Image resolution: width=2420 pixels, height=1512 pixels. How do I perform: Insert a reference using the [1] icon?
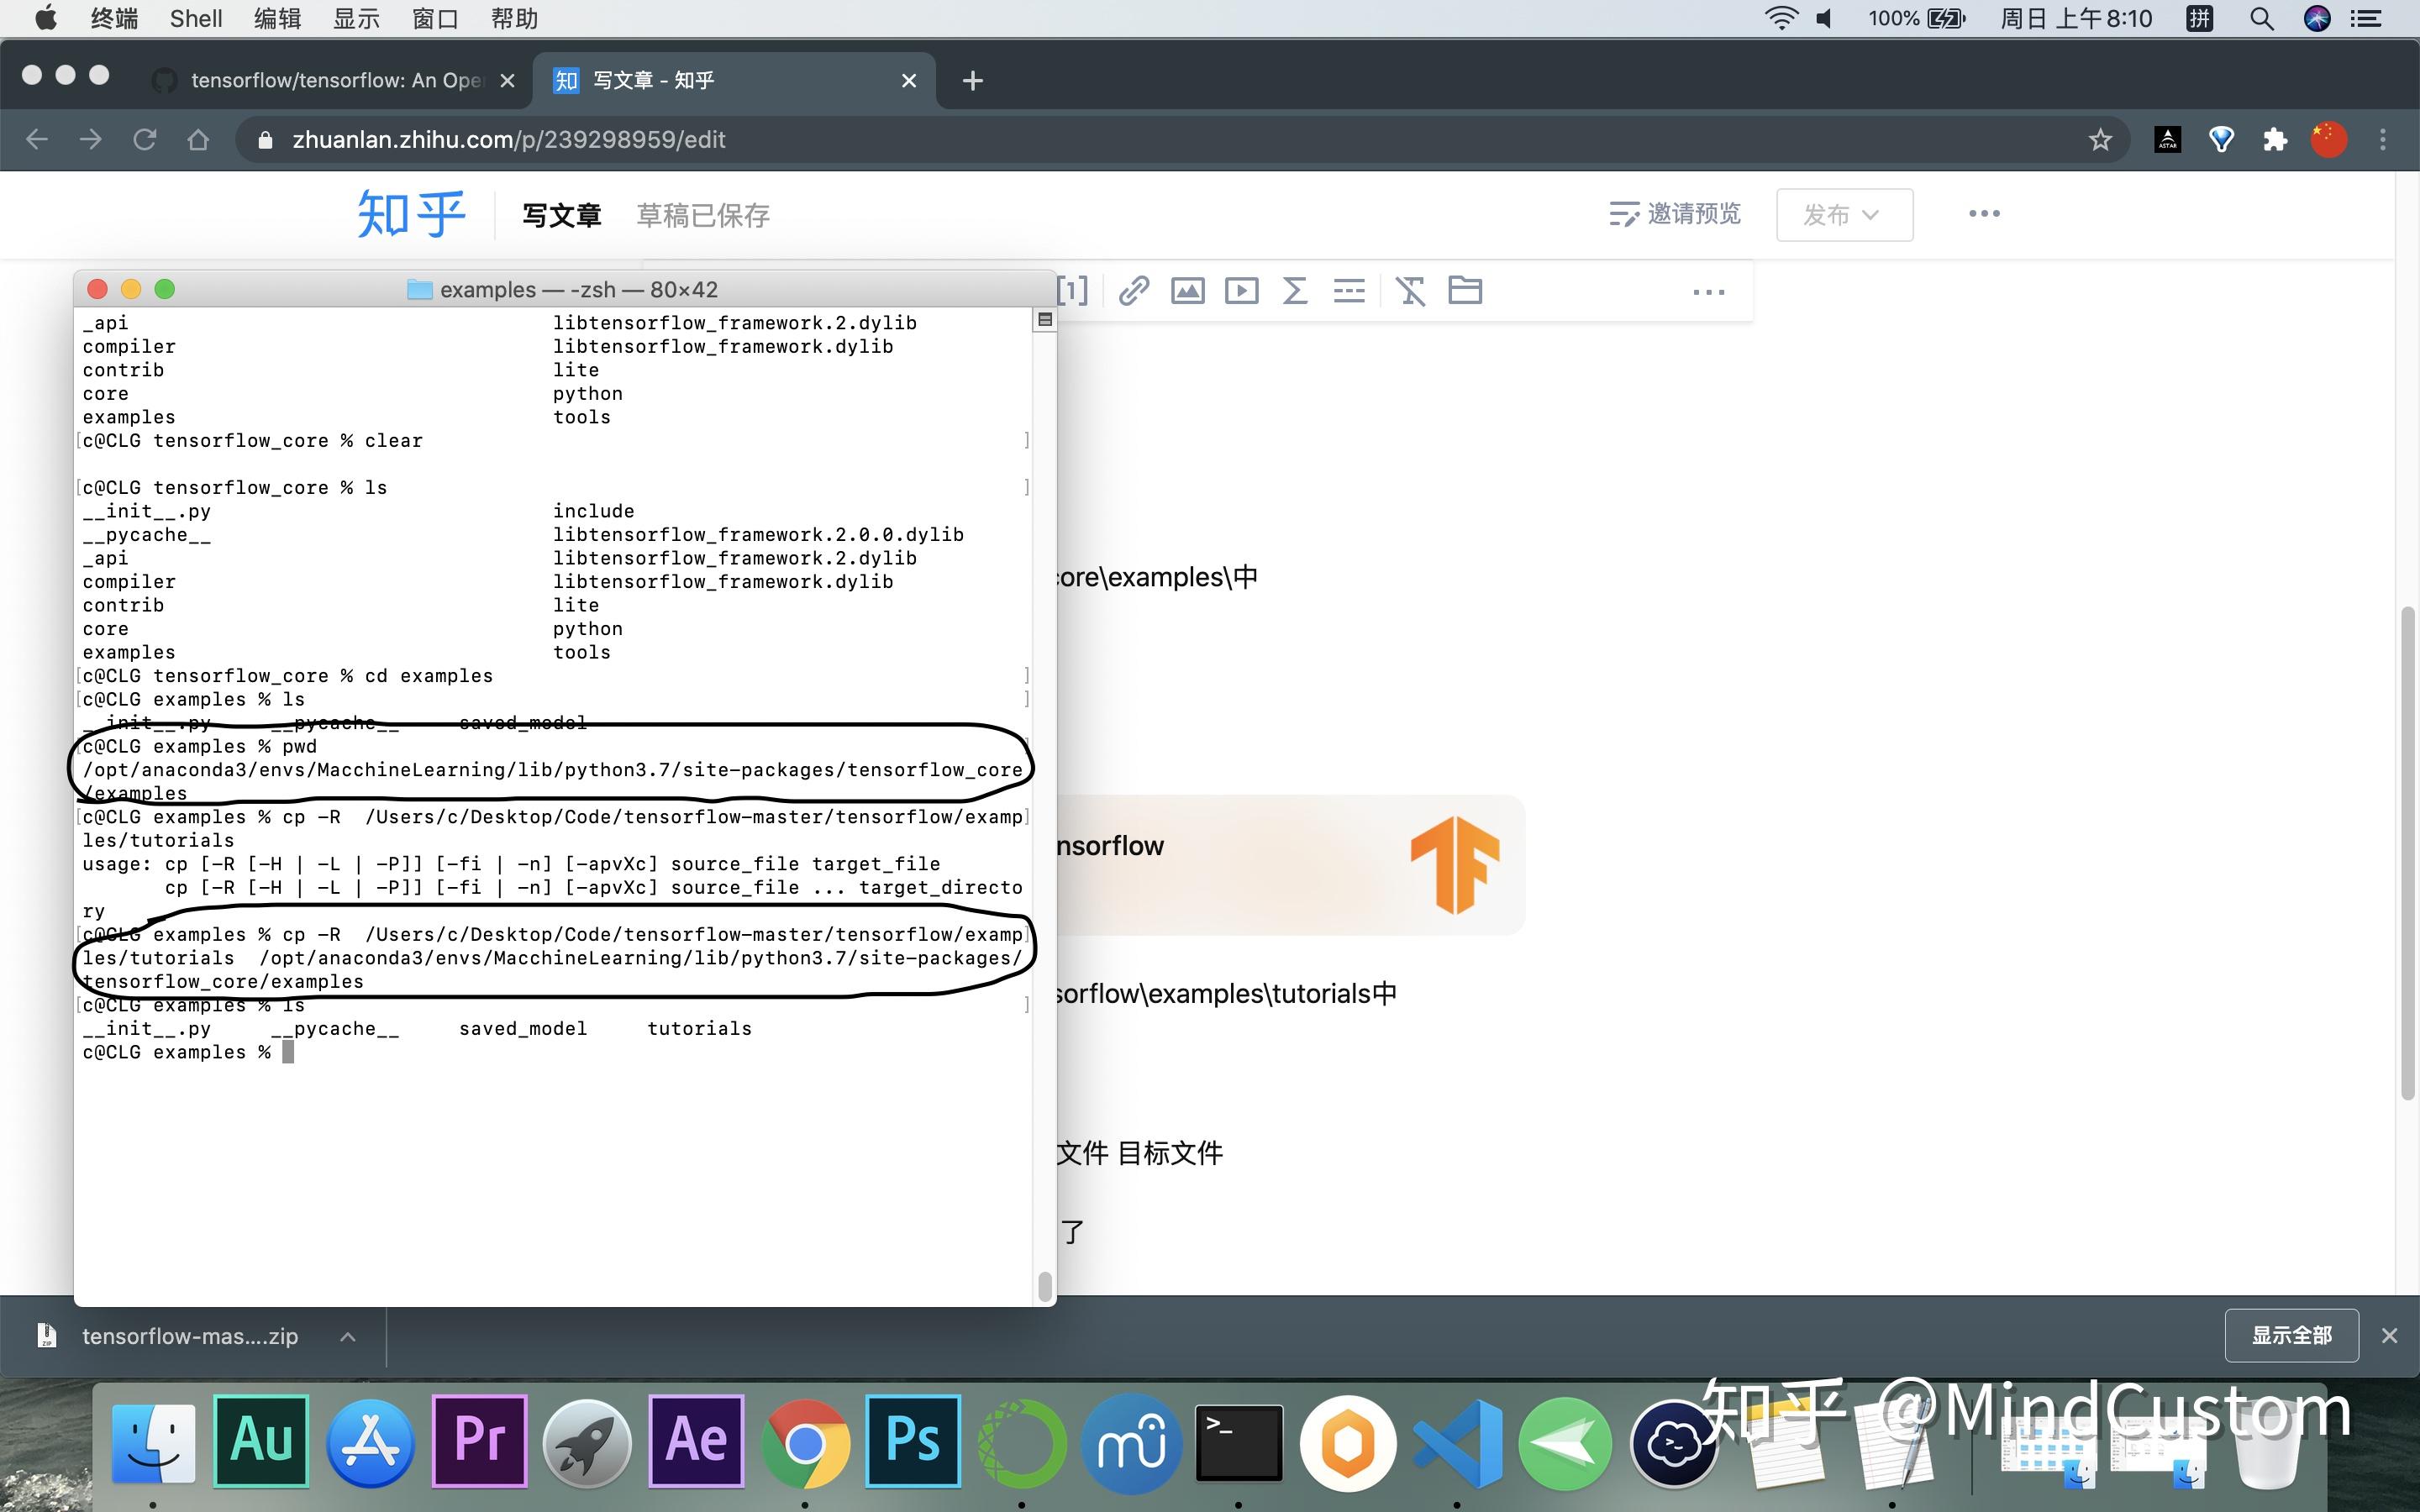1072,290
